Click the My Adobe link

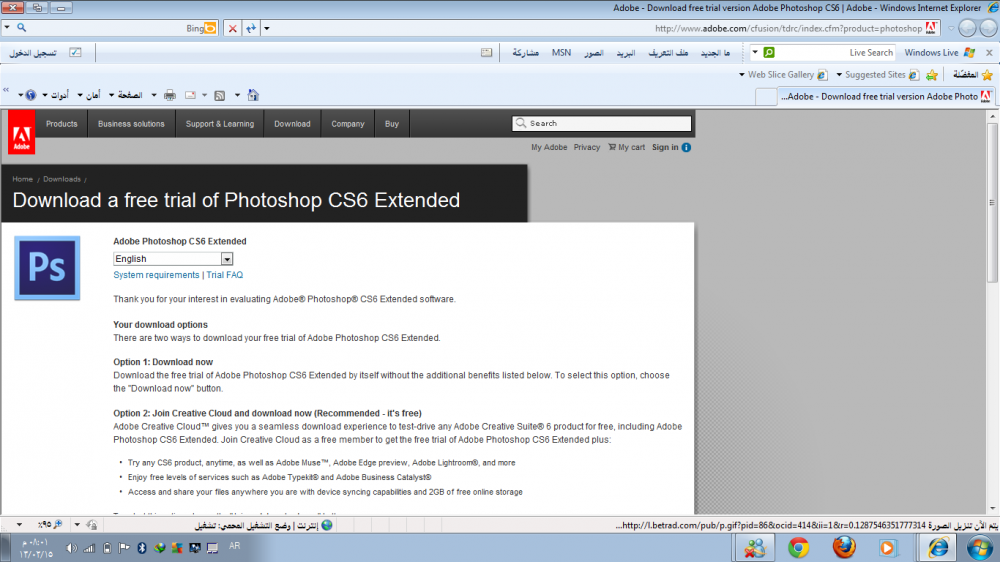tap(549, 147)
